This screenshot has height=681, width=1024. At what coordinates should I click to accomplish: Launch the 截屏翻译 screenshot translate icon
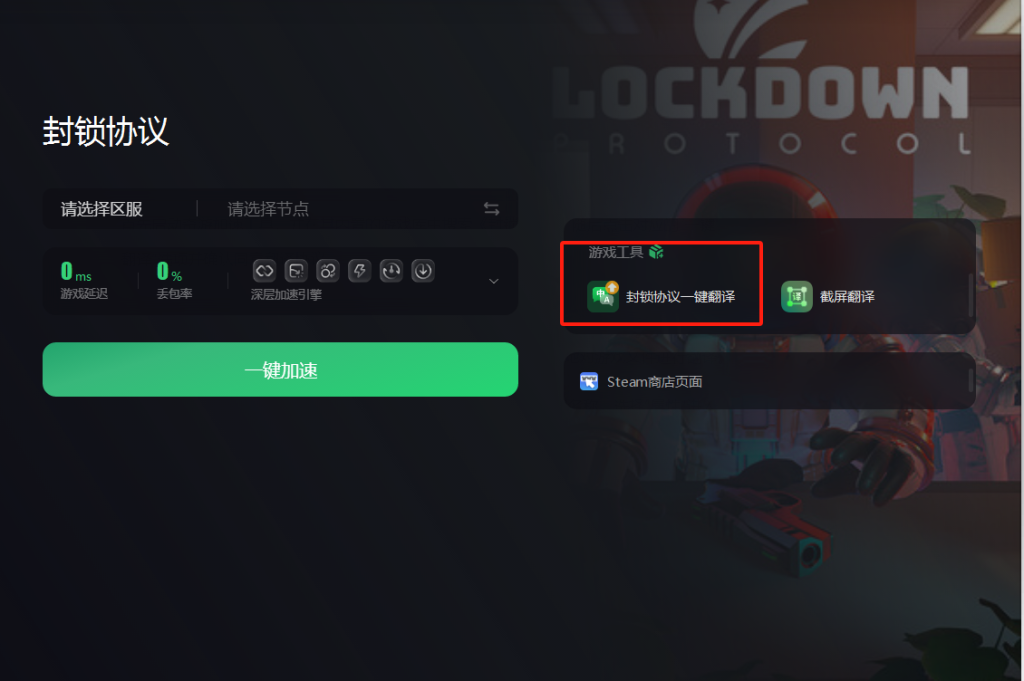point(797,296)
